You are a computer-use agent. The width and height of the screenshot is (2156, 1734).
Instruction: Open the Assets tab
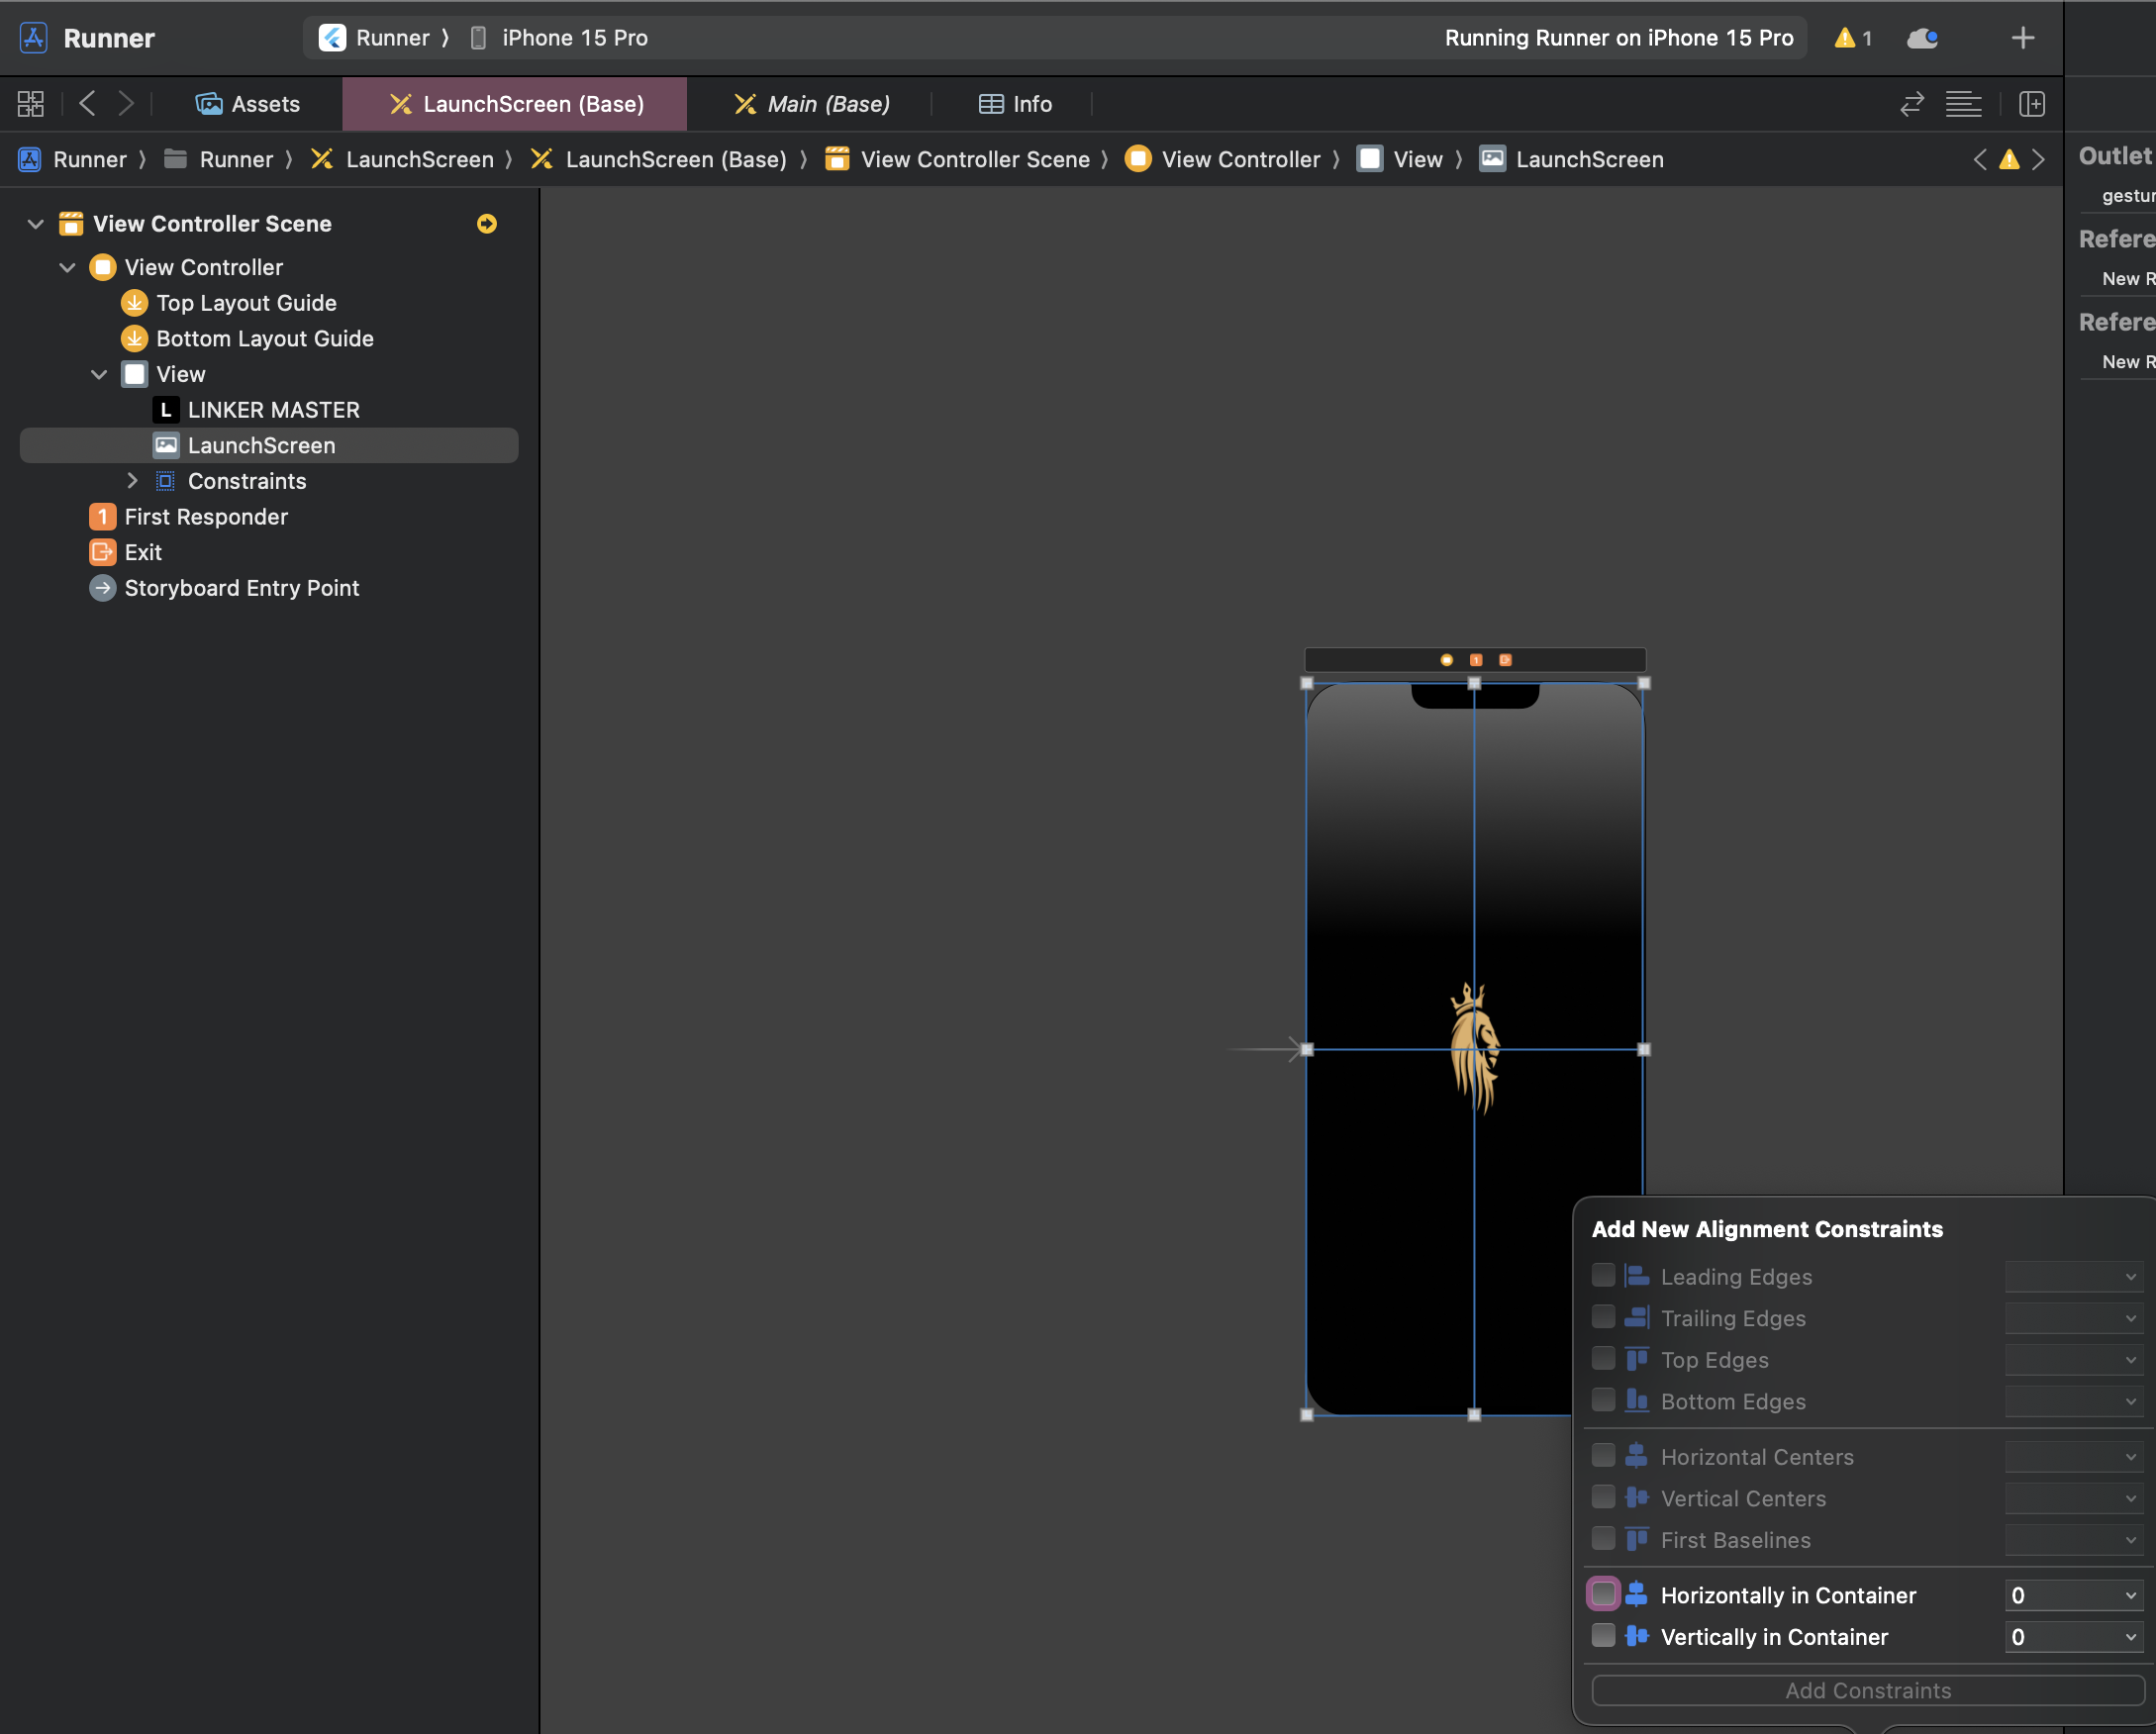[x=248, y=104]
